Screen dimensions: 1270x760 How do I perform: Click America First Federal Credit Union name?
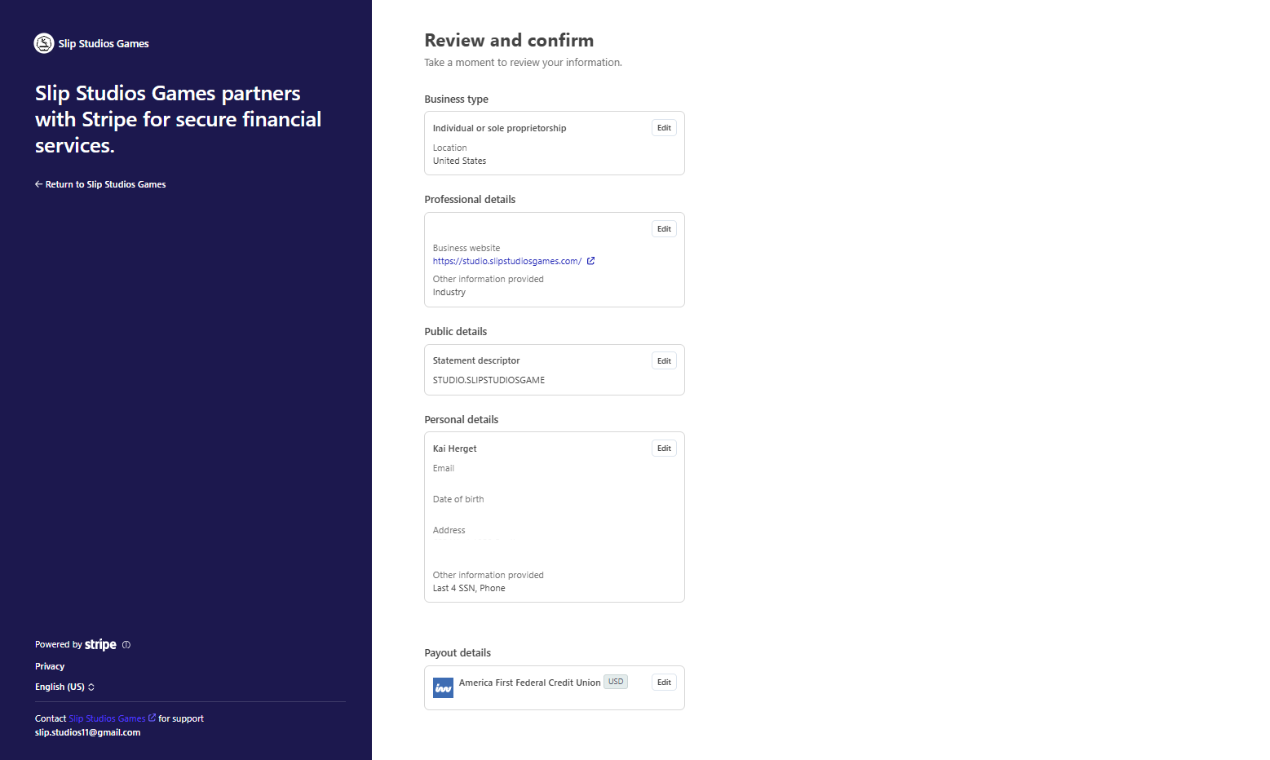pos(530,682)
